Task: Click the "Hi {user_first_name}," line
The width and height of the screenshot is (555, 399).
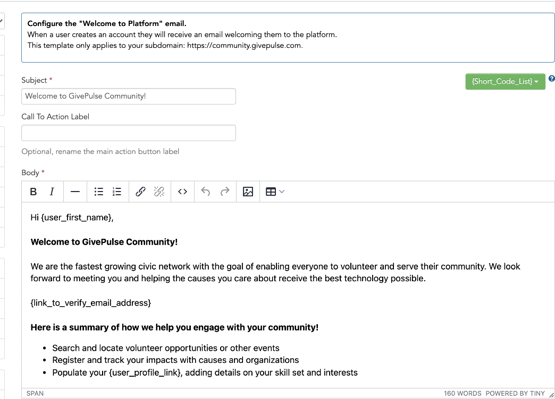Action: tap(72, 217)
